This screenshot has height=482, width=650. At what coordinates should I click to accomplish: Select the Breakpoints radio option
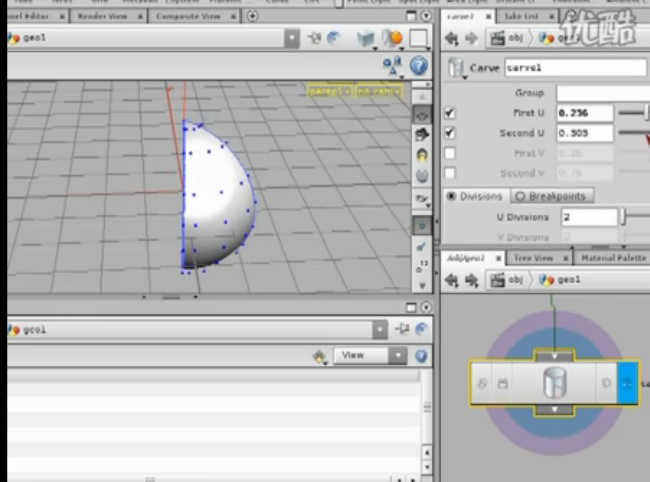552,196
